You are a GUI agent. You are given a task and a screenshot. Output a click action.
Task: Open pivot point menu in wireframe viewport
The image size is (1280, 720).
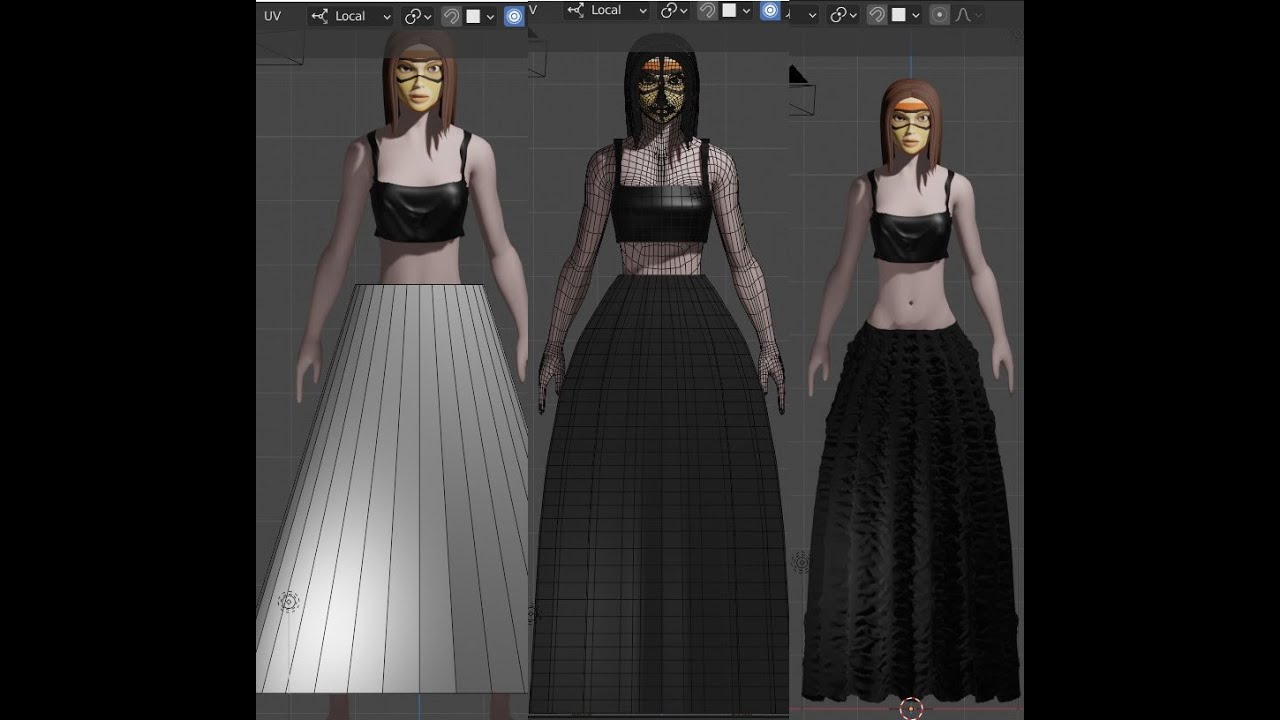pos(674,10)
